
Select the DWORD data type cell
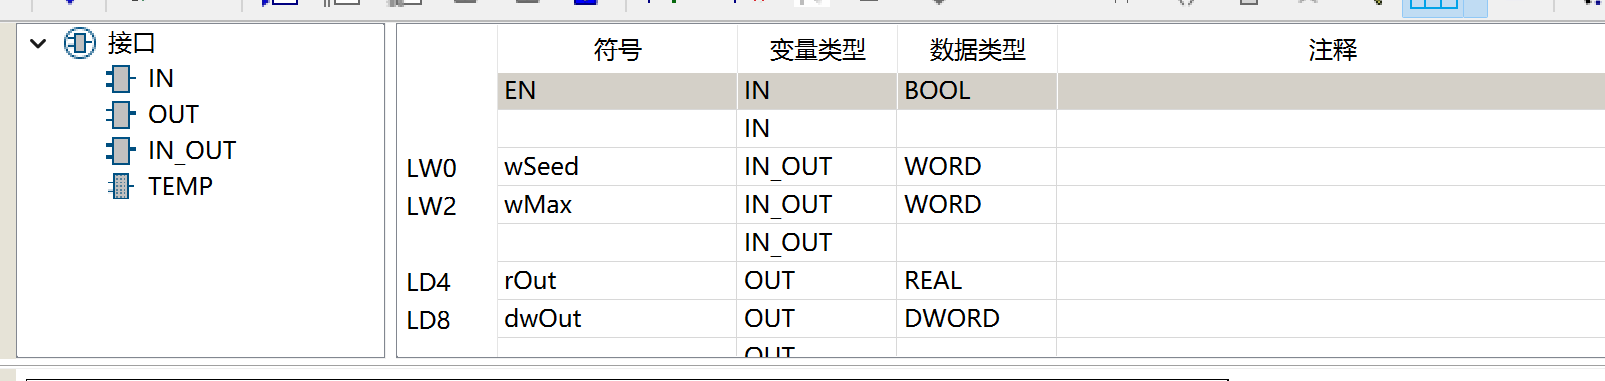977,319
